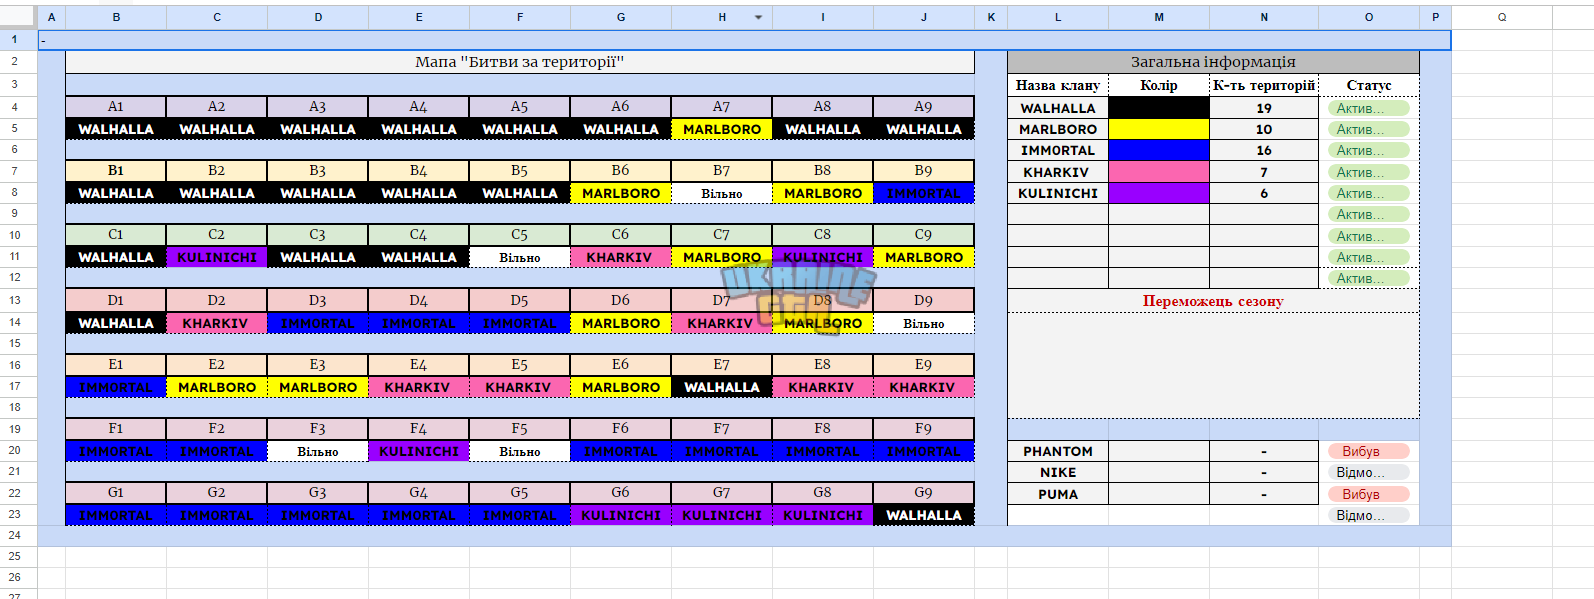
Task: Select the Вільно cell under territory B7
Action: click(722, 193)
